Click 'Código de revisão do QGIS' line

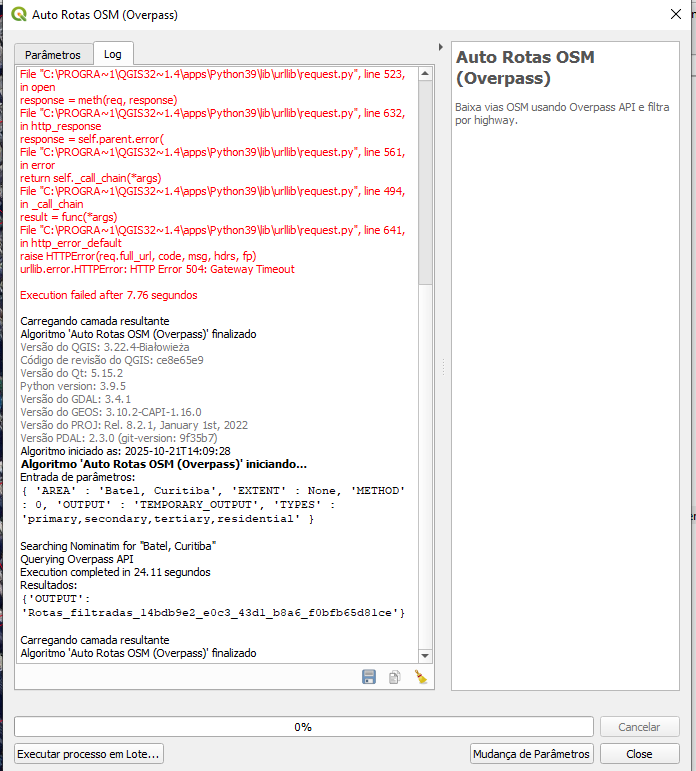(x=112, y=360)
